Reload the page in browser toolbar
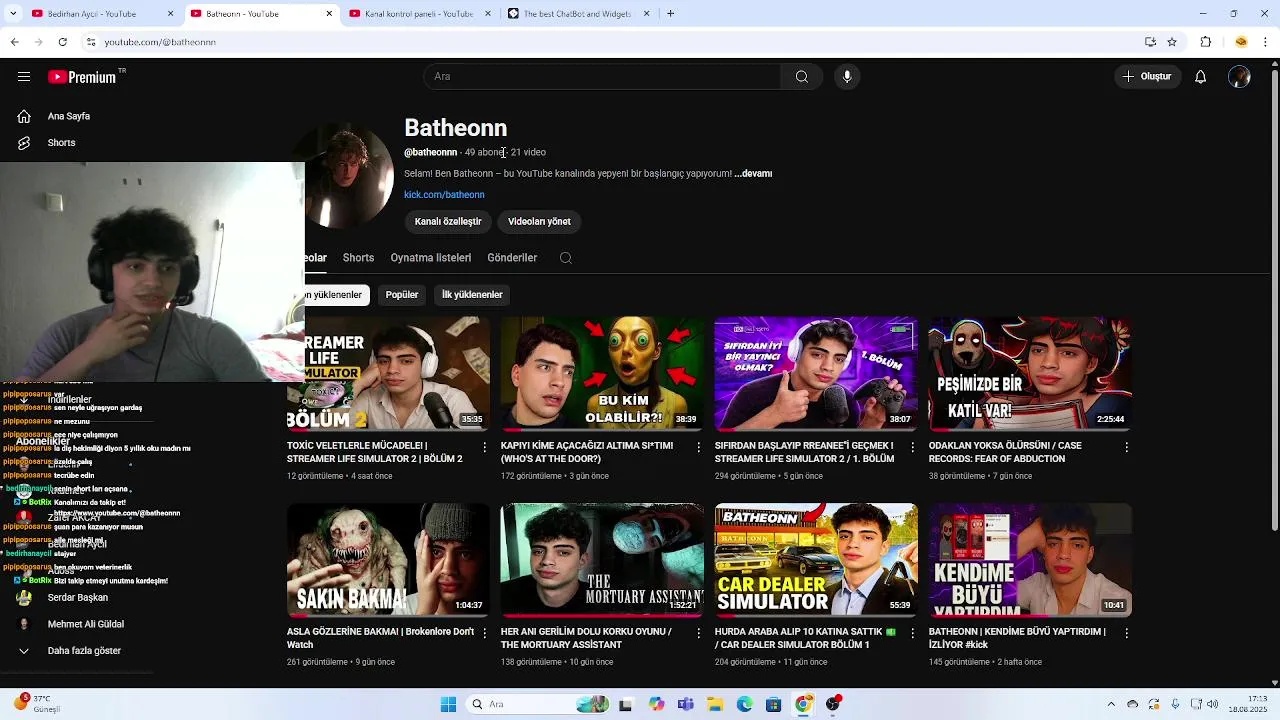The height and width of the screenshot is (720, 1280). pos(62,42)
